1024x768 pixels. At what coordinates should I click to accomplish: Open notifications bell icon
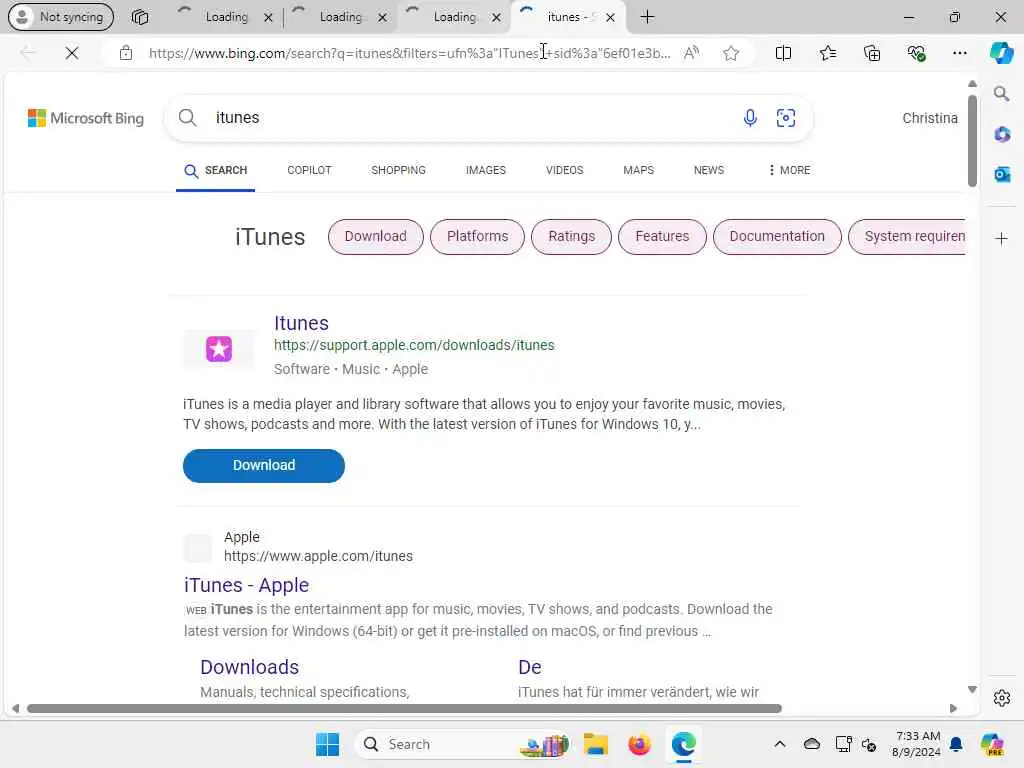(x=956, y=744)
